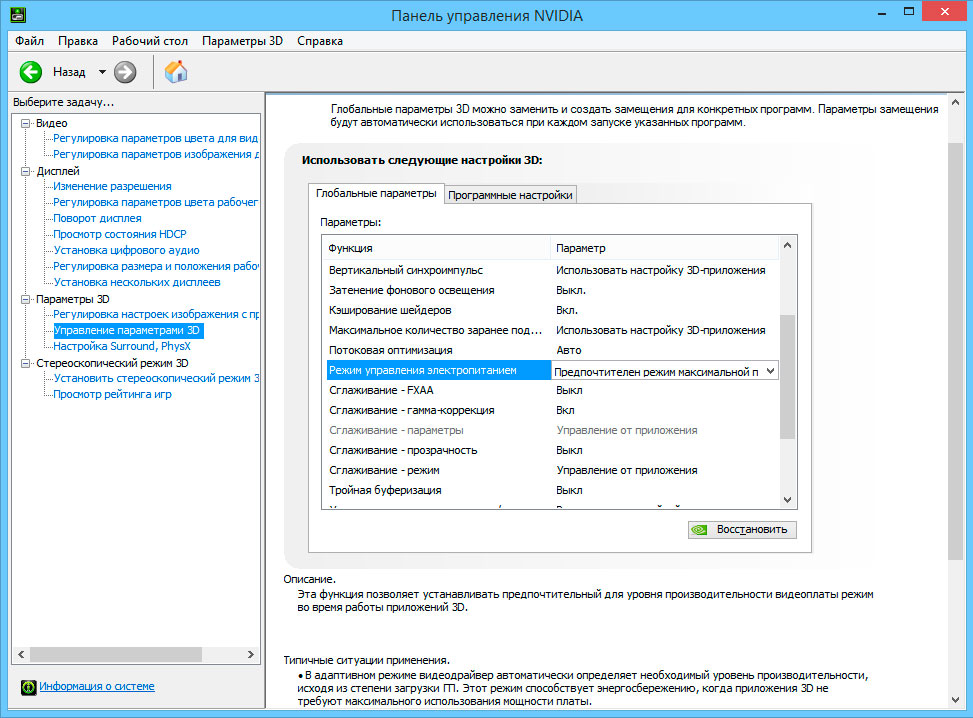Select Кэширование шейдеров row

click(550, 310)
